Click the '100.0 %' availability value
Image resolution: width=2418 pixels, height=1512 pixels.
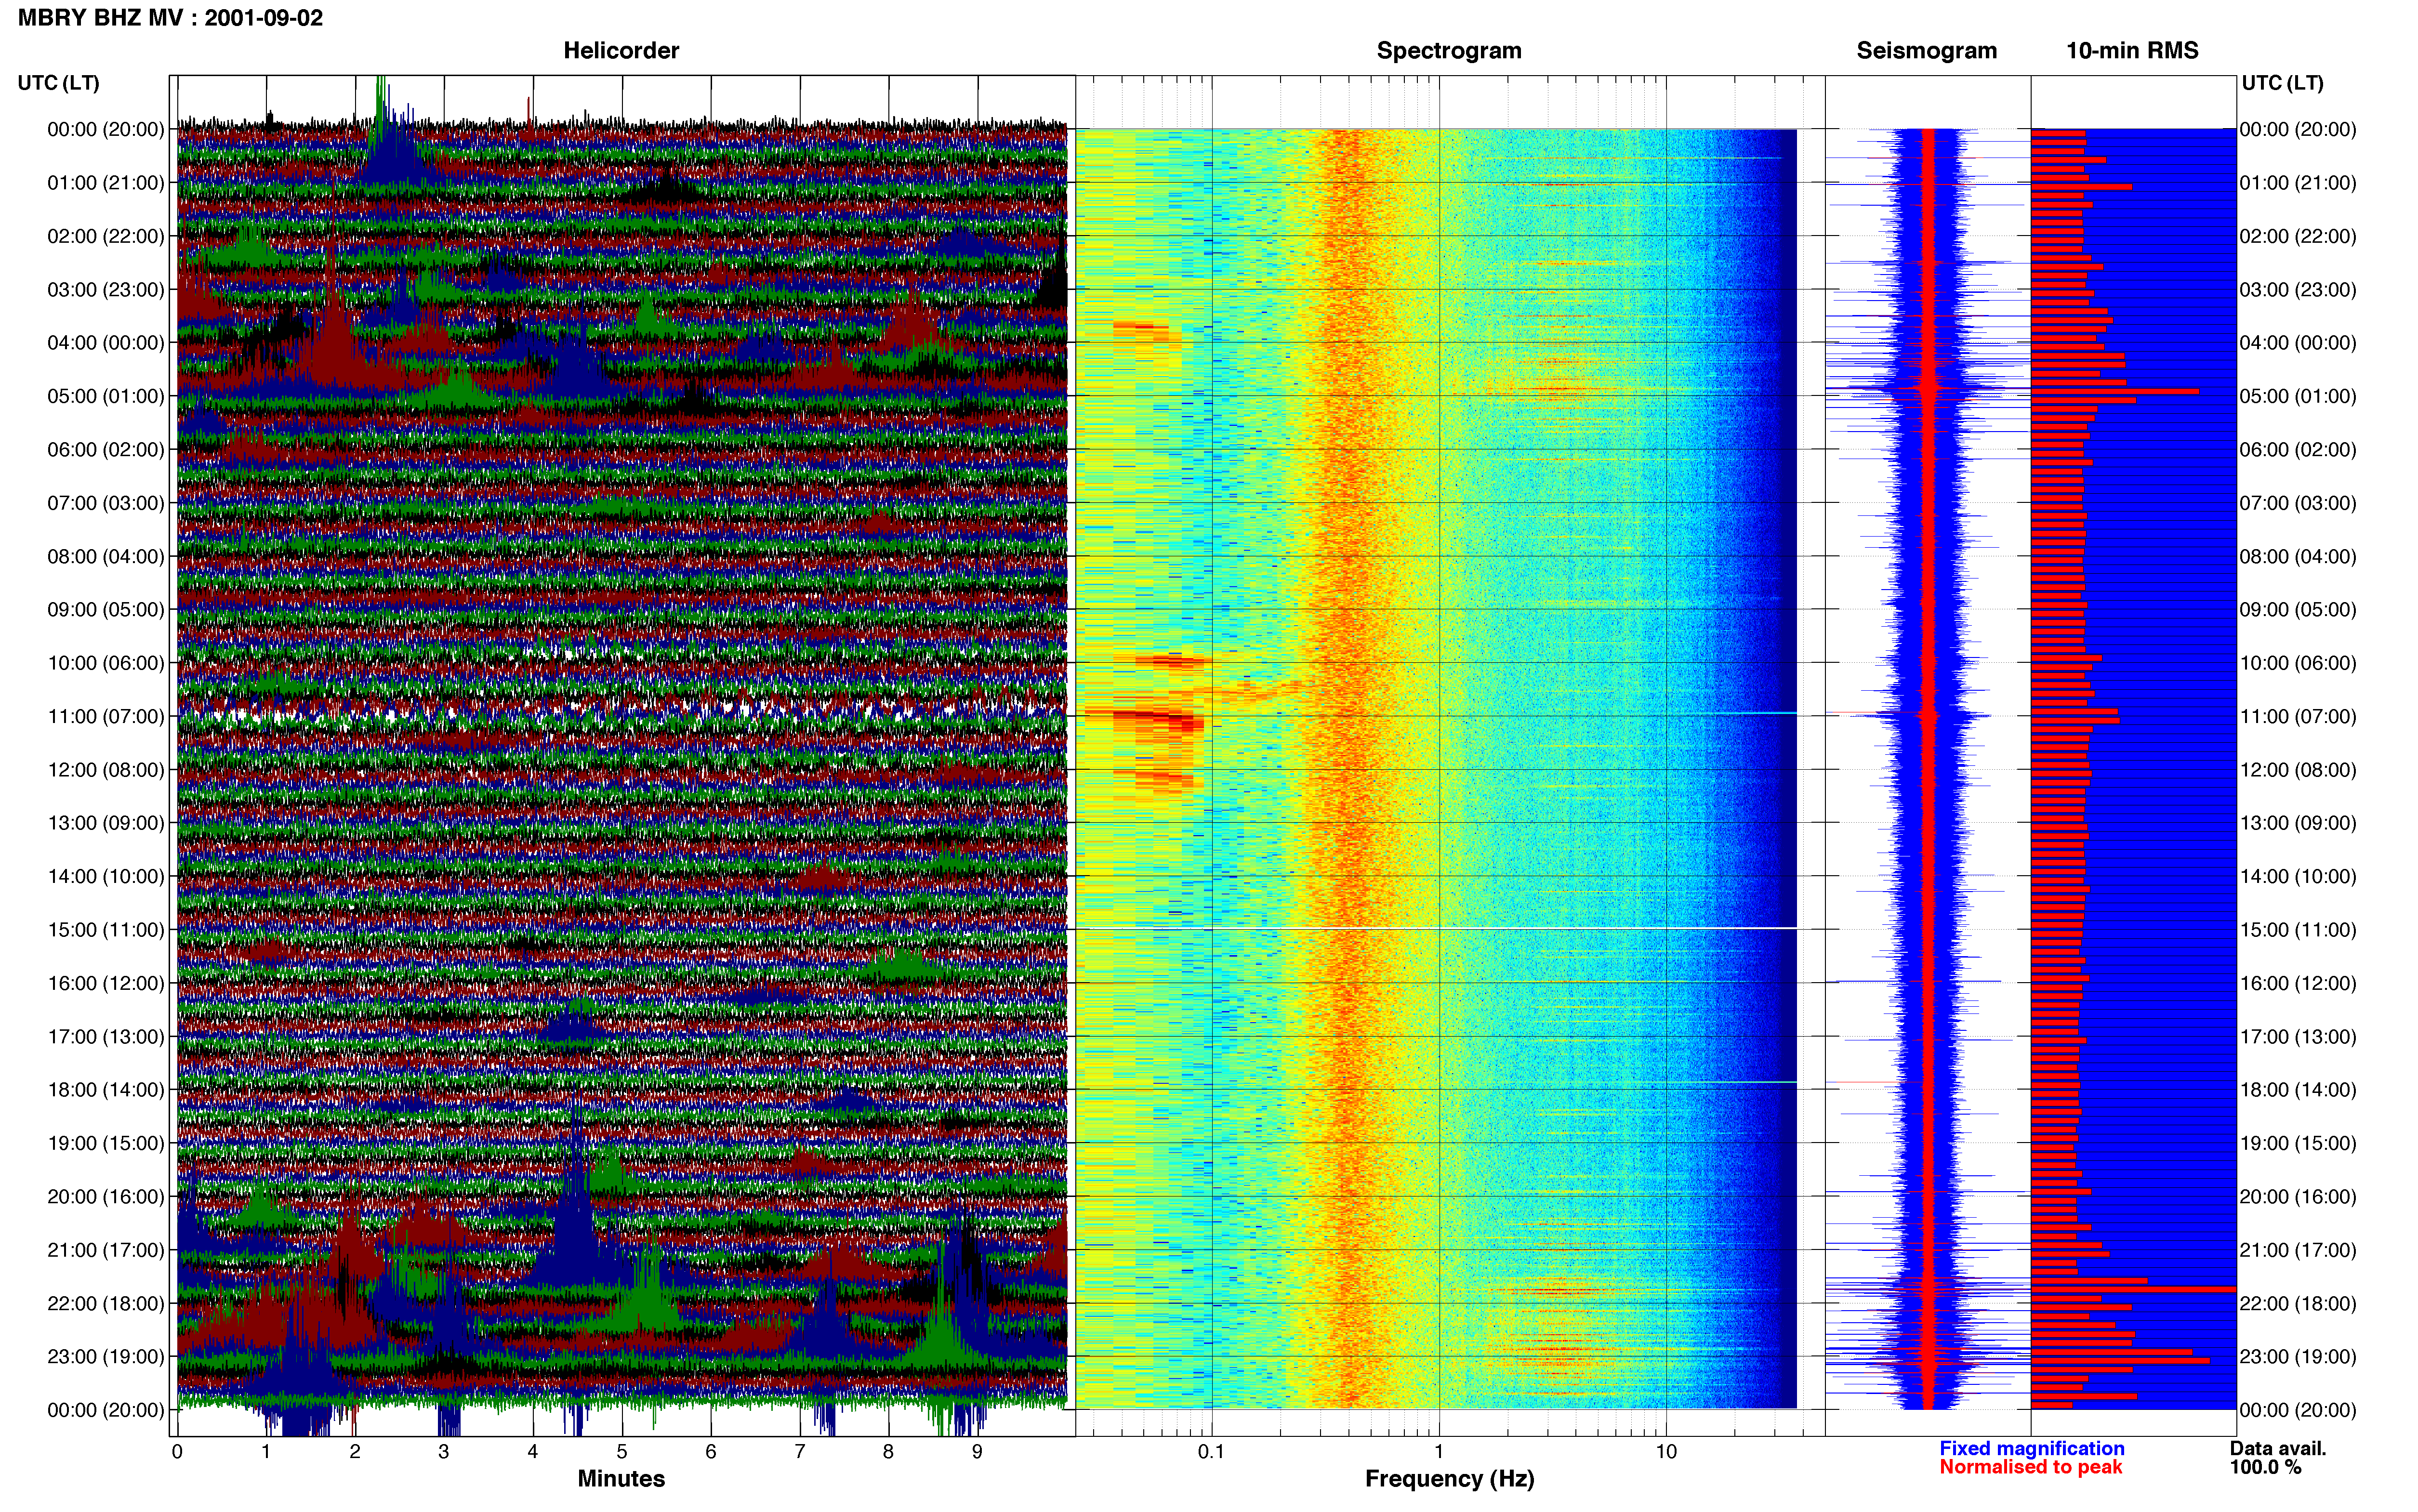2265,1467
